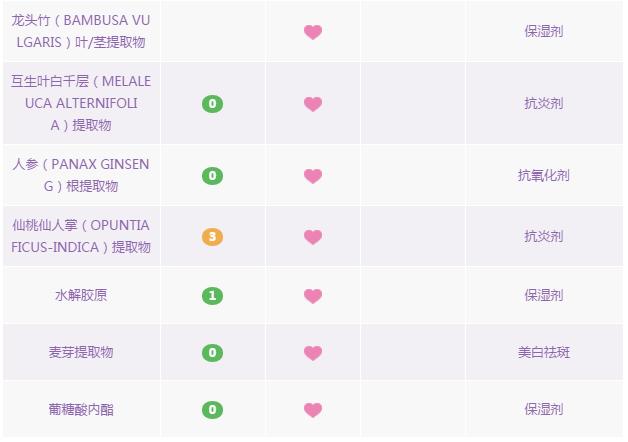Click green 0 badge for 葡糖酸内酯
628x442 pixels.
tap(212, 410)
